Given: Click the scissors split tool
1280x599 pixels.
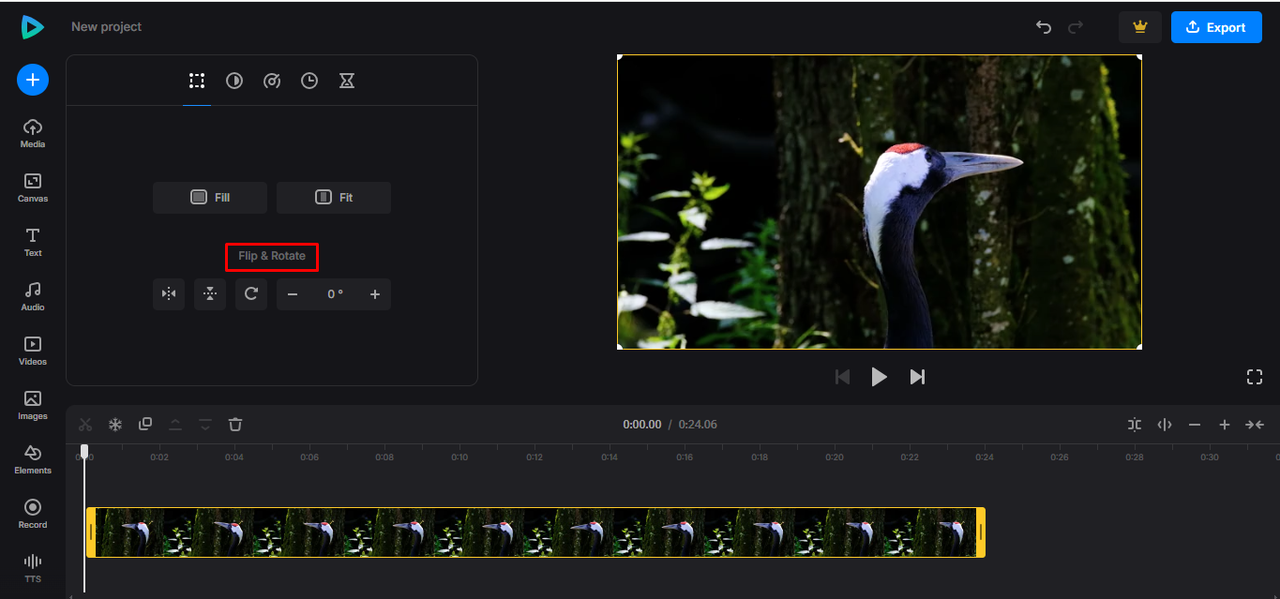Looking at the screenshot, I should click(85, 424).
